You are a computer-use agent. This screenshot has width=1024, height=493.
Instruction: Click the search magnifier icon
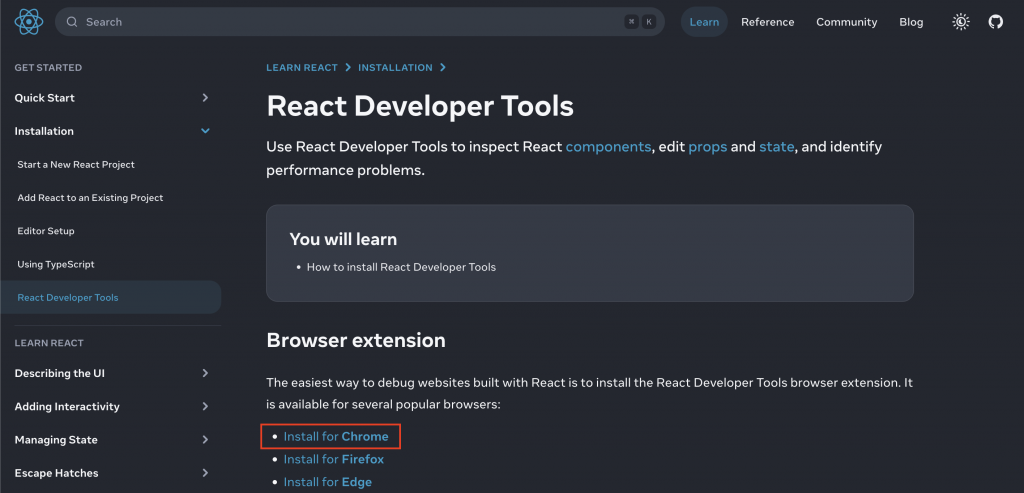click(72, 22)
